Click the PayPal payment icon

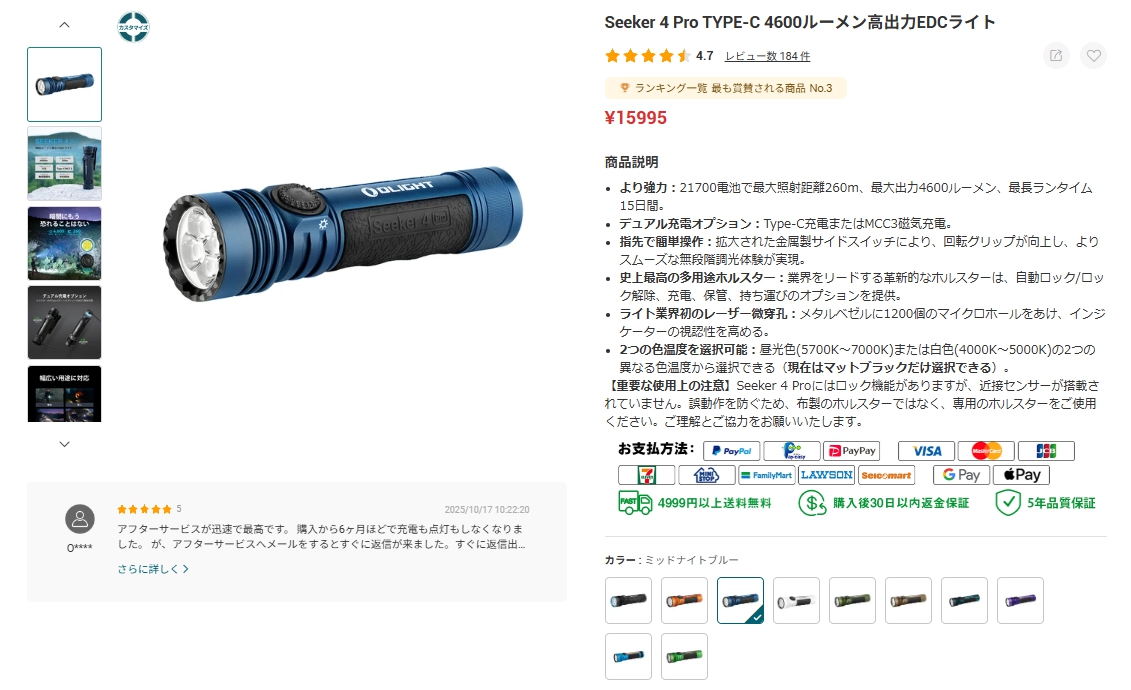pos(731,451)
